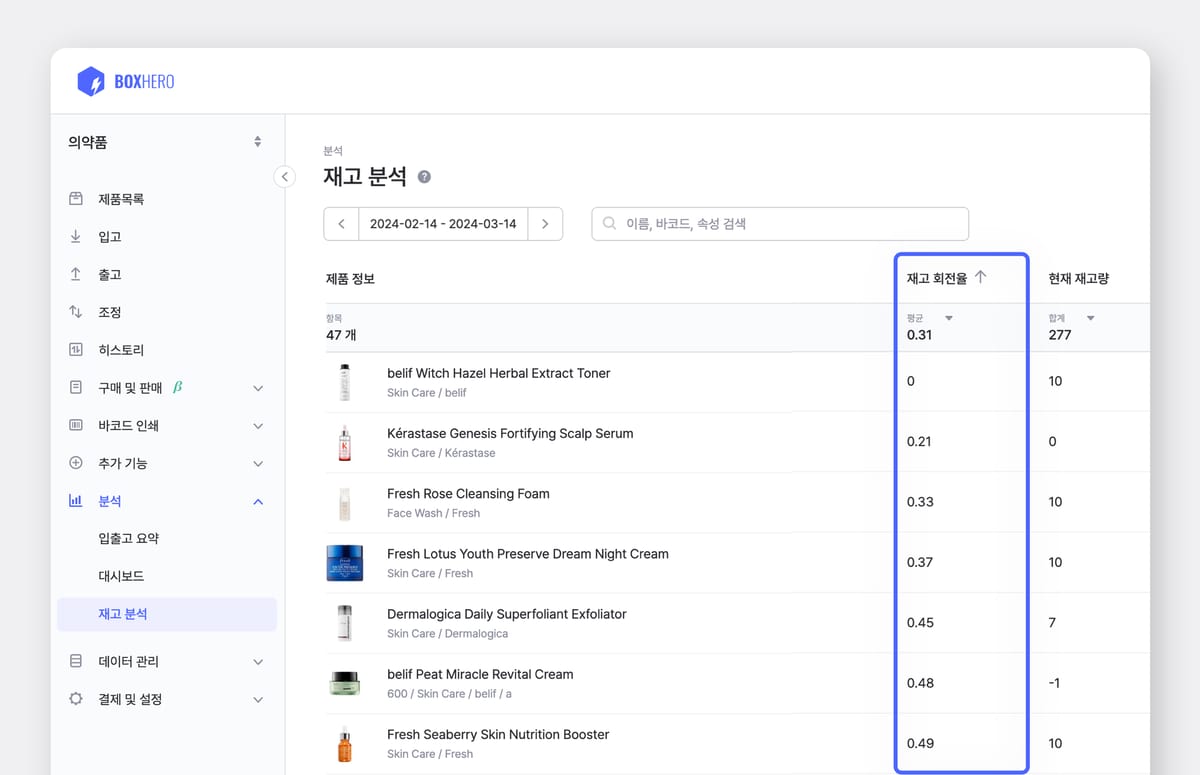Select the 조정 up-down arrows icon

(75, 311)
